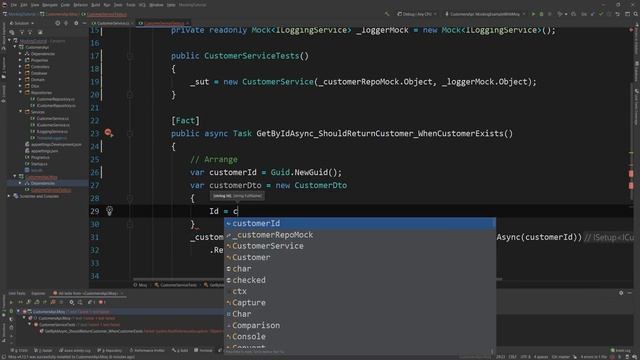Open Solution panel gear settings icon

pos(76,23)
